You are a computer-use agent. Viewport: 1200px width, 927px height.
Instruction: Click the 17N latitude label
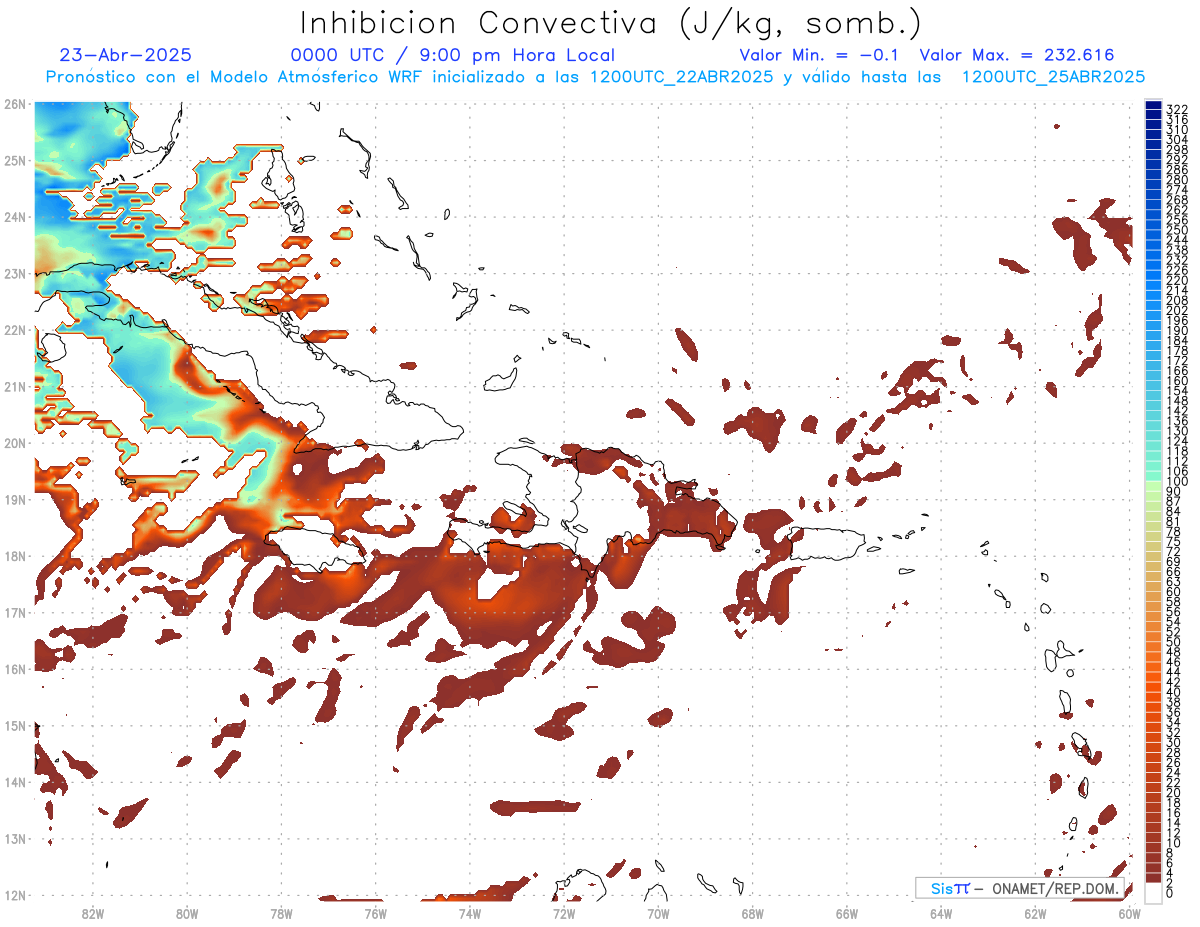[x=15, y=612]
